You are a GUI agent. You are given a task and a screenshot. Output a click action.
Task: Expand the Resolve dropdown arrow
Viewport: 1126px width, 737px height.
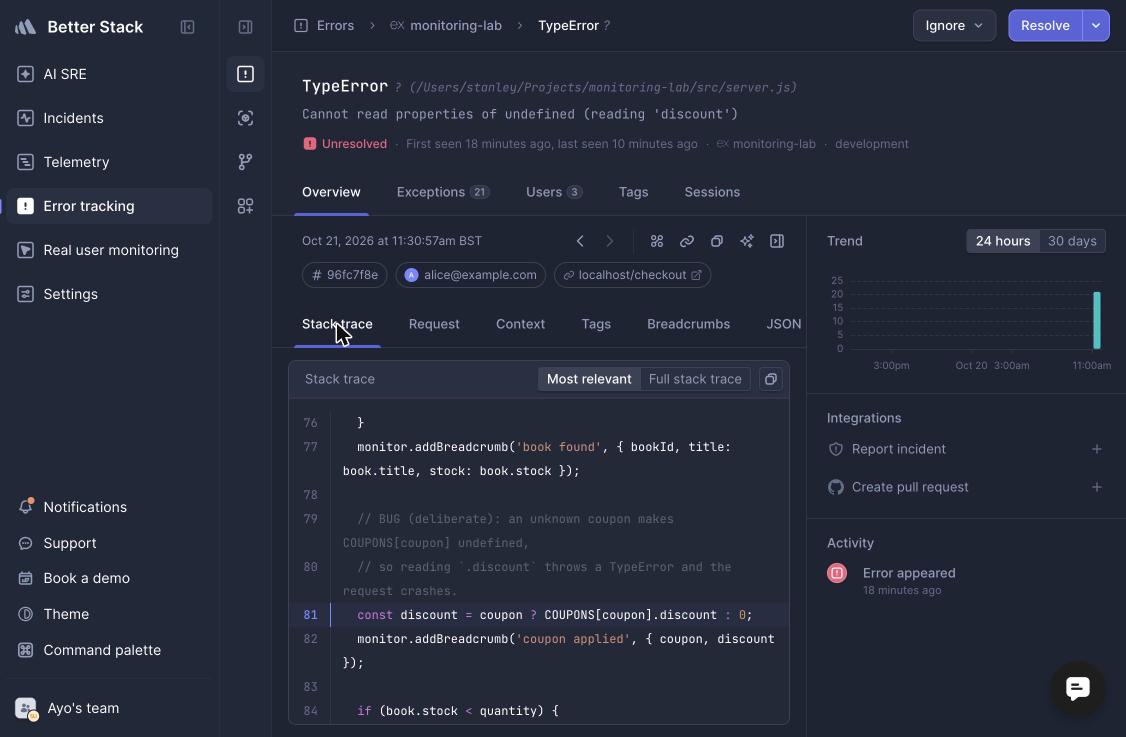(1096, 25)
